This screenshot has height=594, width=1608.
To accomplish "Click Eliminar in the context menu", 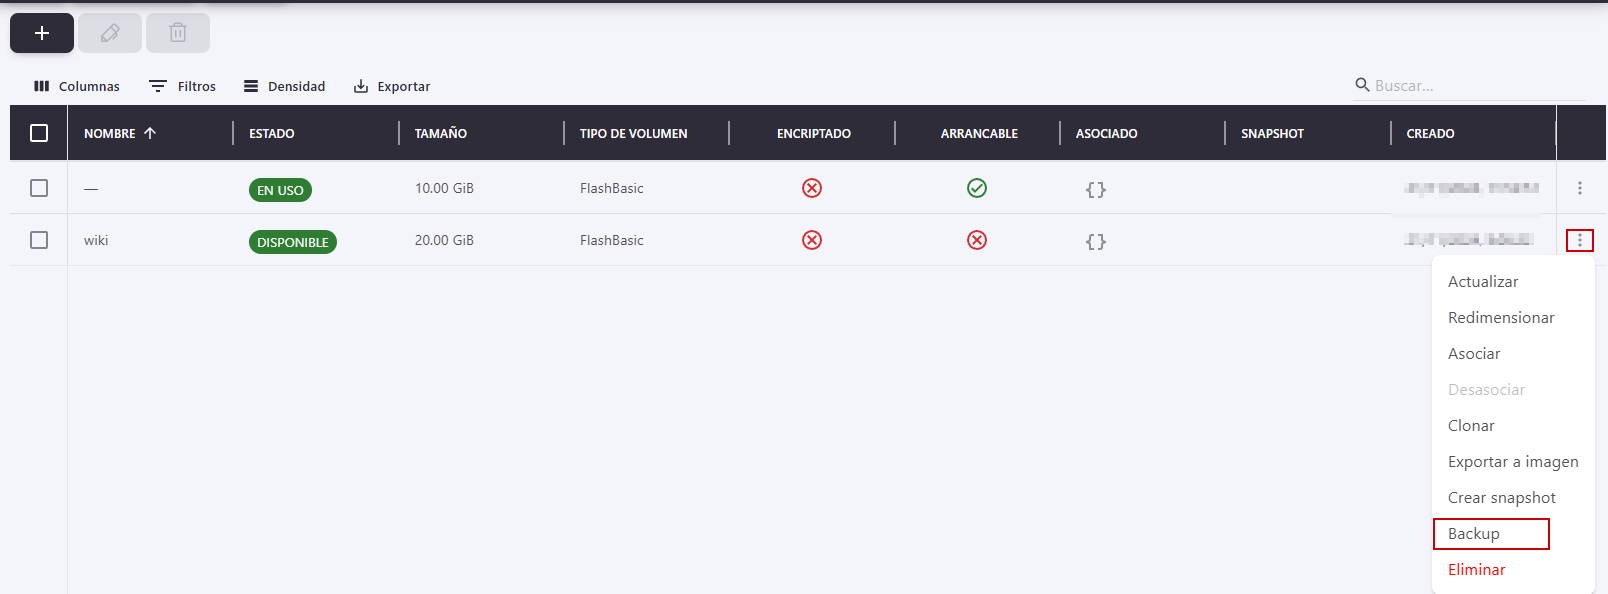I will click(1476, 570).
